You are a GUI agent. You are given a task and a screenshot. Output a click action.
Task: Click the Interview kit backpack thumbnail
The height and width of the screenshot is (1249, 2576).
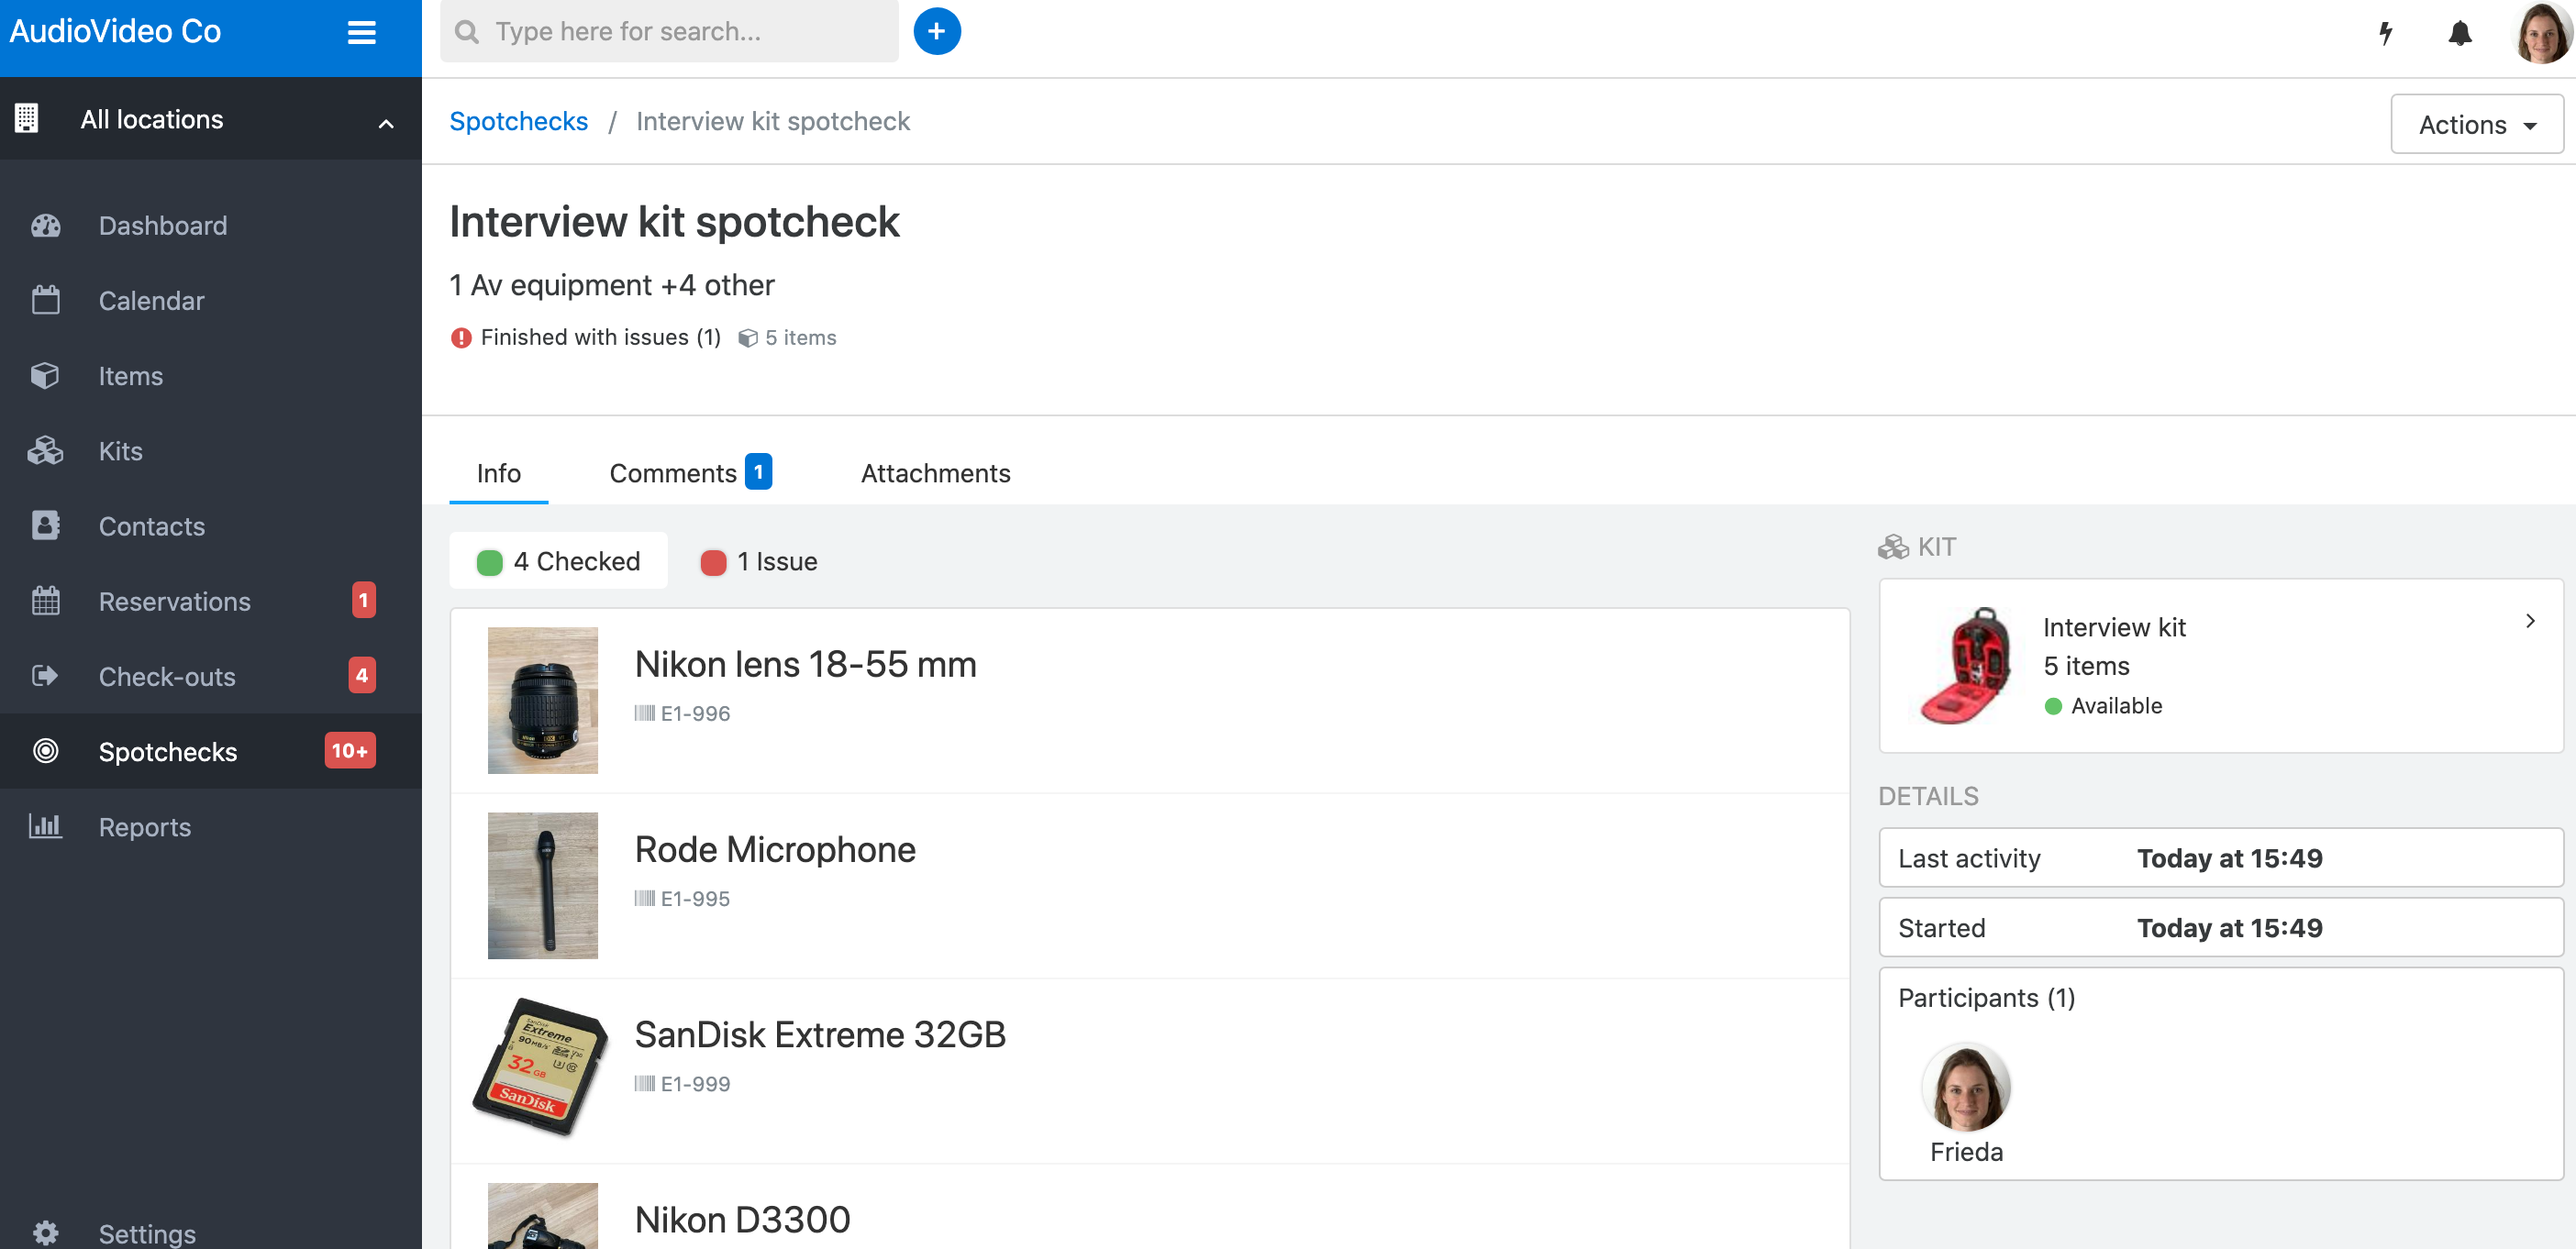pos(1964,666)
